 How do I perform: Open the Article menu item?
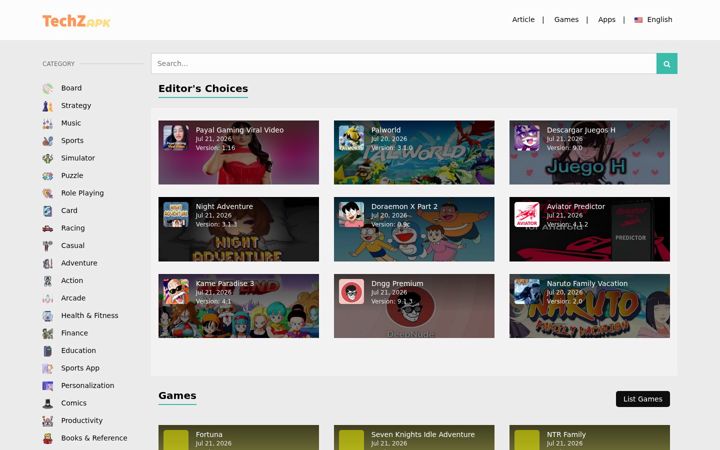tap(523, 20)
